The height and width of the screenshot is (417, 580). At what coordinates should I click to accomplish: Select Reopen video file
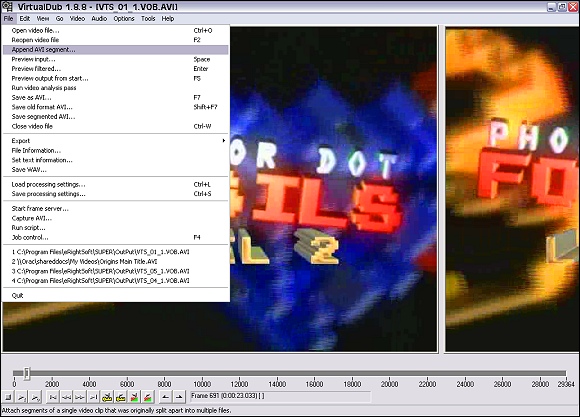pos(115,40)
